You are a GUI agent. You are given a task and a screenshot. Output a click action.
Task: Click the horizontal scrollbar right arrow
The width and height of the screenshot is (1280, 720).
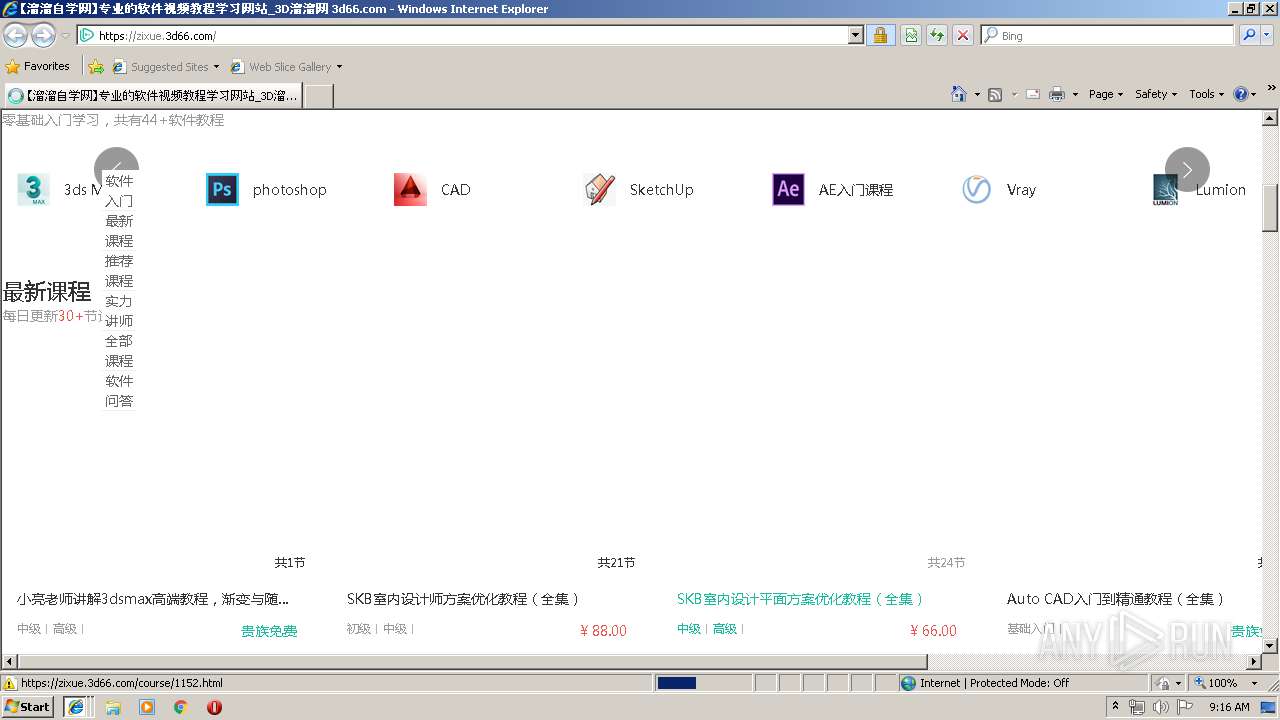click(1254, 661)
